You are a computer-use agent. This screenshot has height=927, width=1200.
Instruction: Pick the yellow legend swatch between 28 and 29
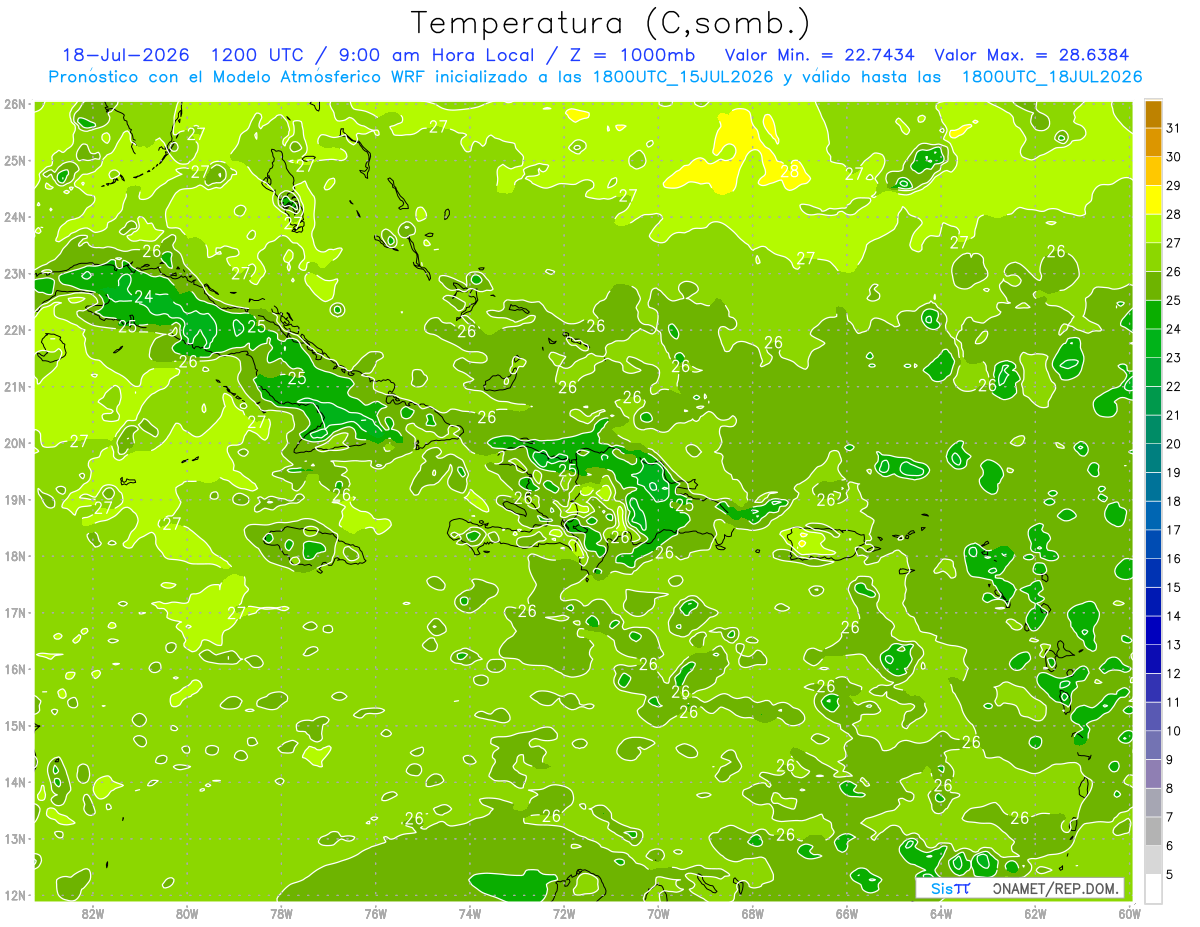(x=1153, y=201)
